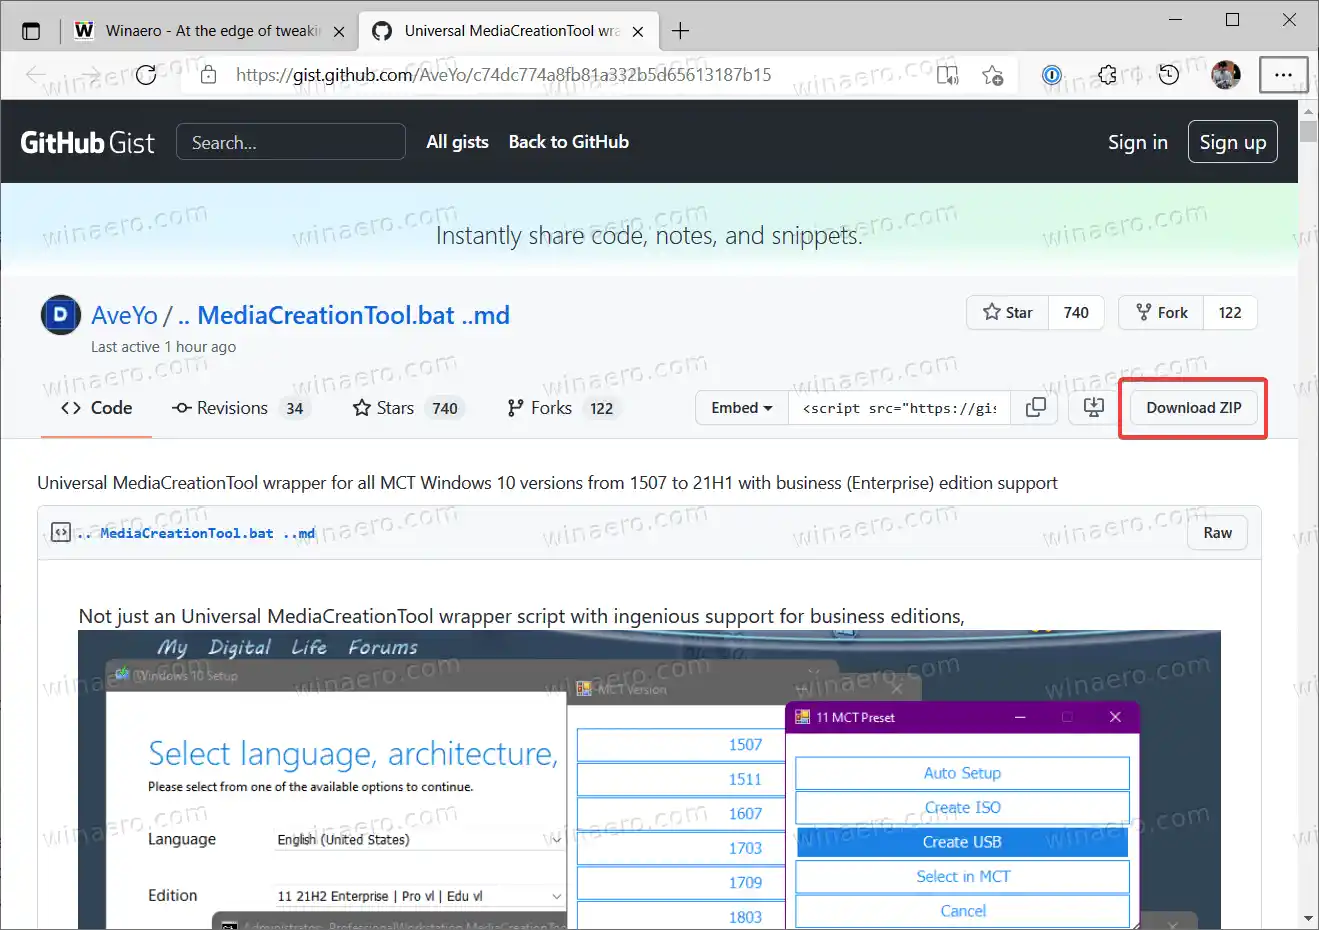
Task: Open the AveYo profile link
Action: click(x=125, y=315)
